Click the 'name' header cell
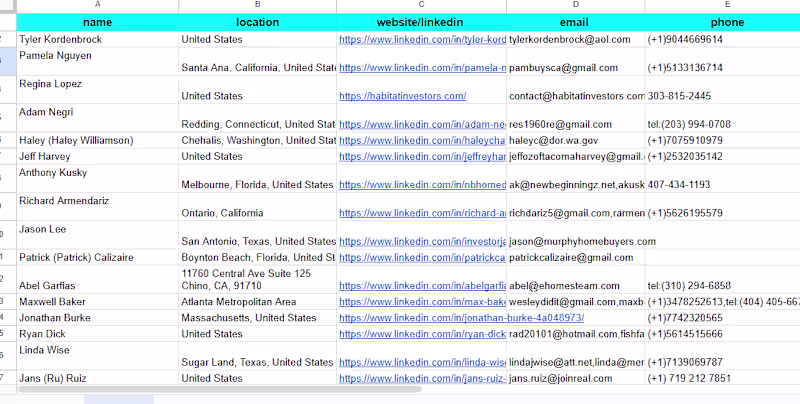This screenshot has height=404, width=800. point(97,22)
